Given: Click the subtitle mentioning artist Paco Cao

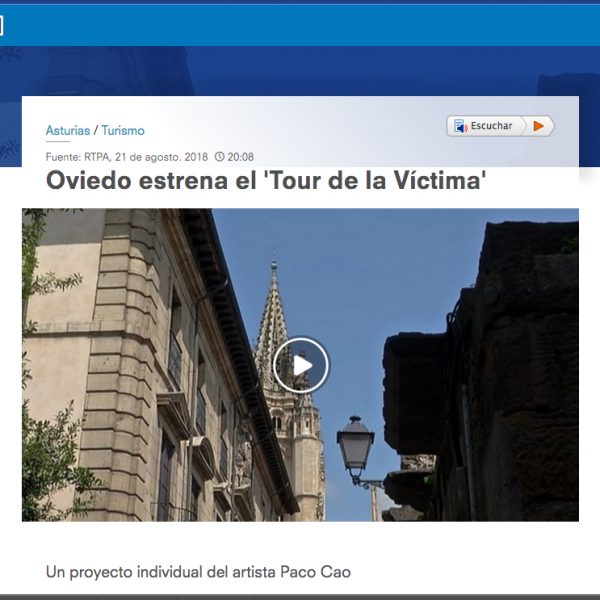Looking at the screenshot, I should [x=198, y=572].
